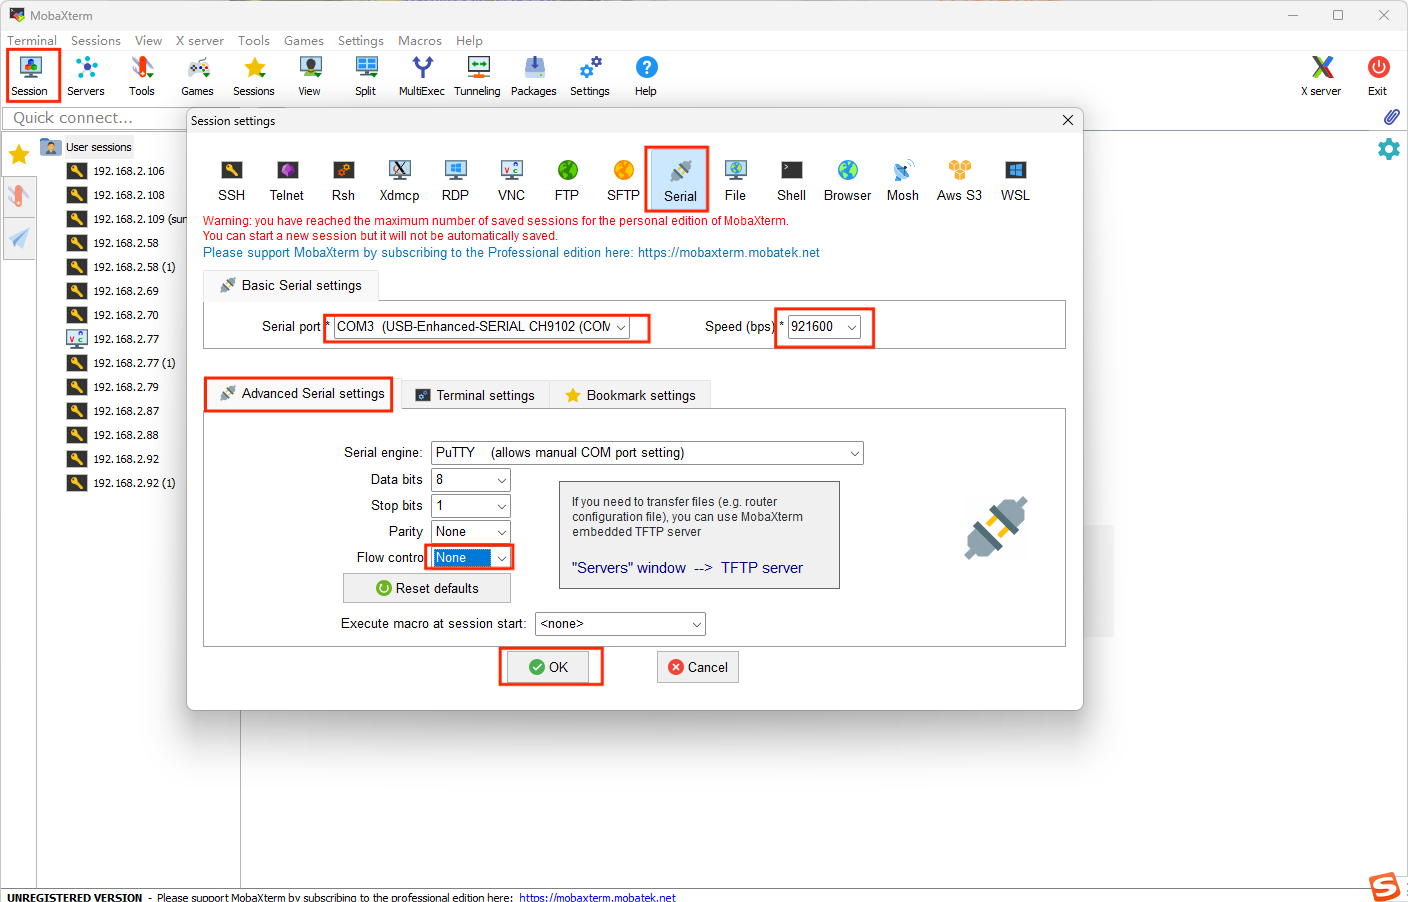
Task: Choose the Xdmcp session type
Action: click(399, 180)
